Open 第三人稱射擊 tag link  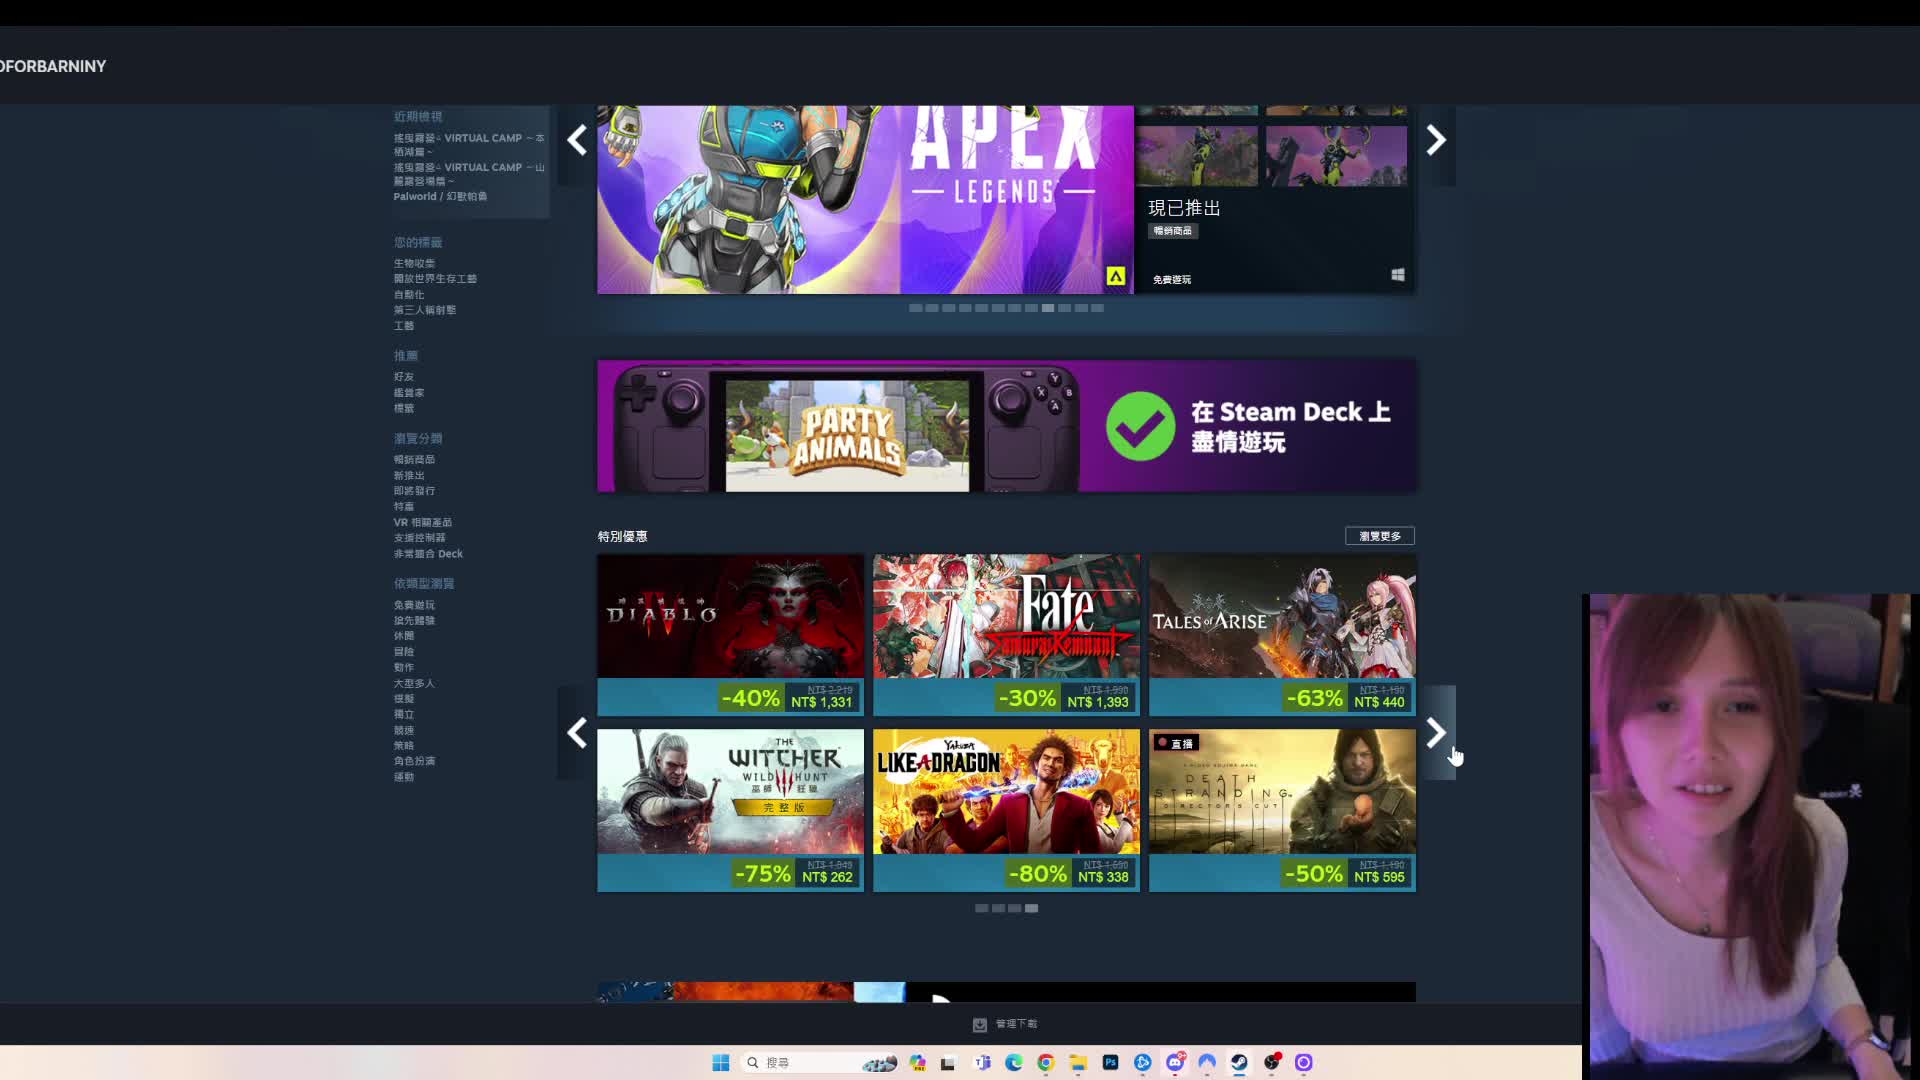424,310
